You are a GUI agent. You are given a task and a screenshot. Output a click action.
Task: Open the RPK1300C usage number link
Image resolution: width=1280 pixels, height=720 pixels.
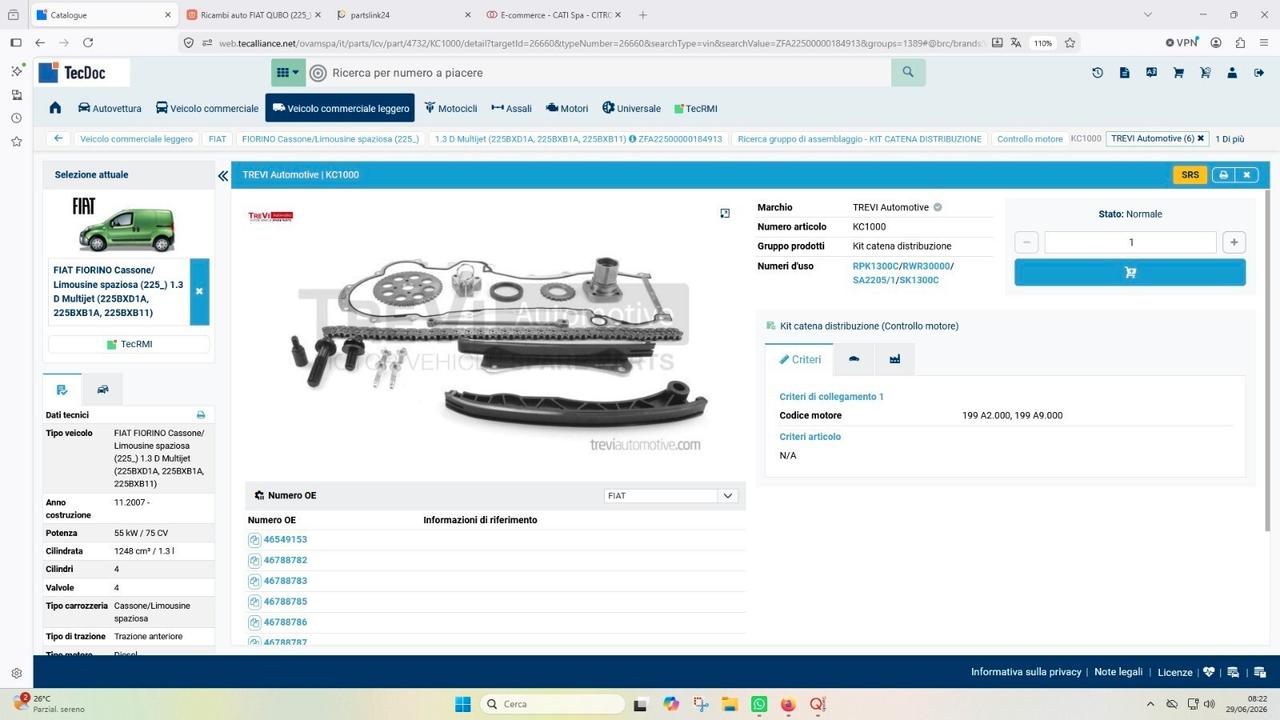875,266
